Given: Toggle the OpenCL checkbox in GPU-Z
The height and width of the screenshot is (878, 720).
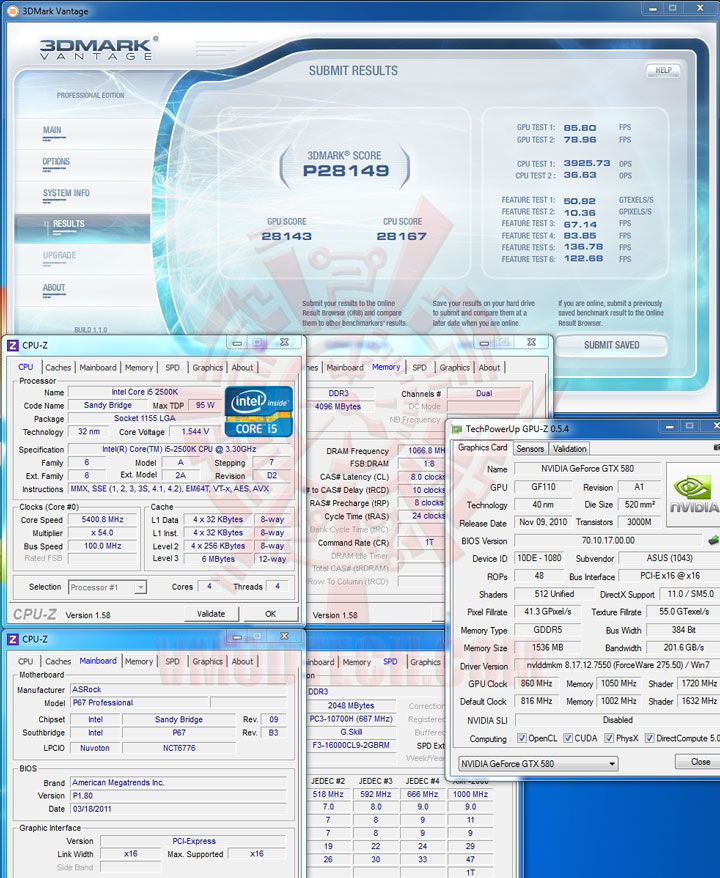Looking at the screenshot, I should click(522, 738).
